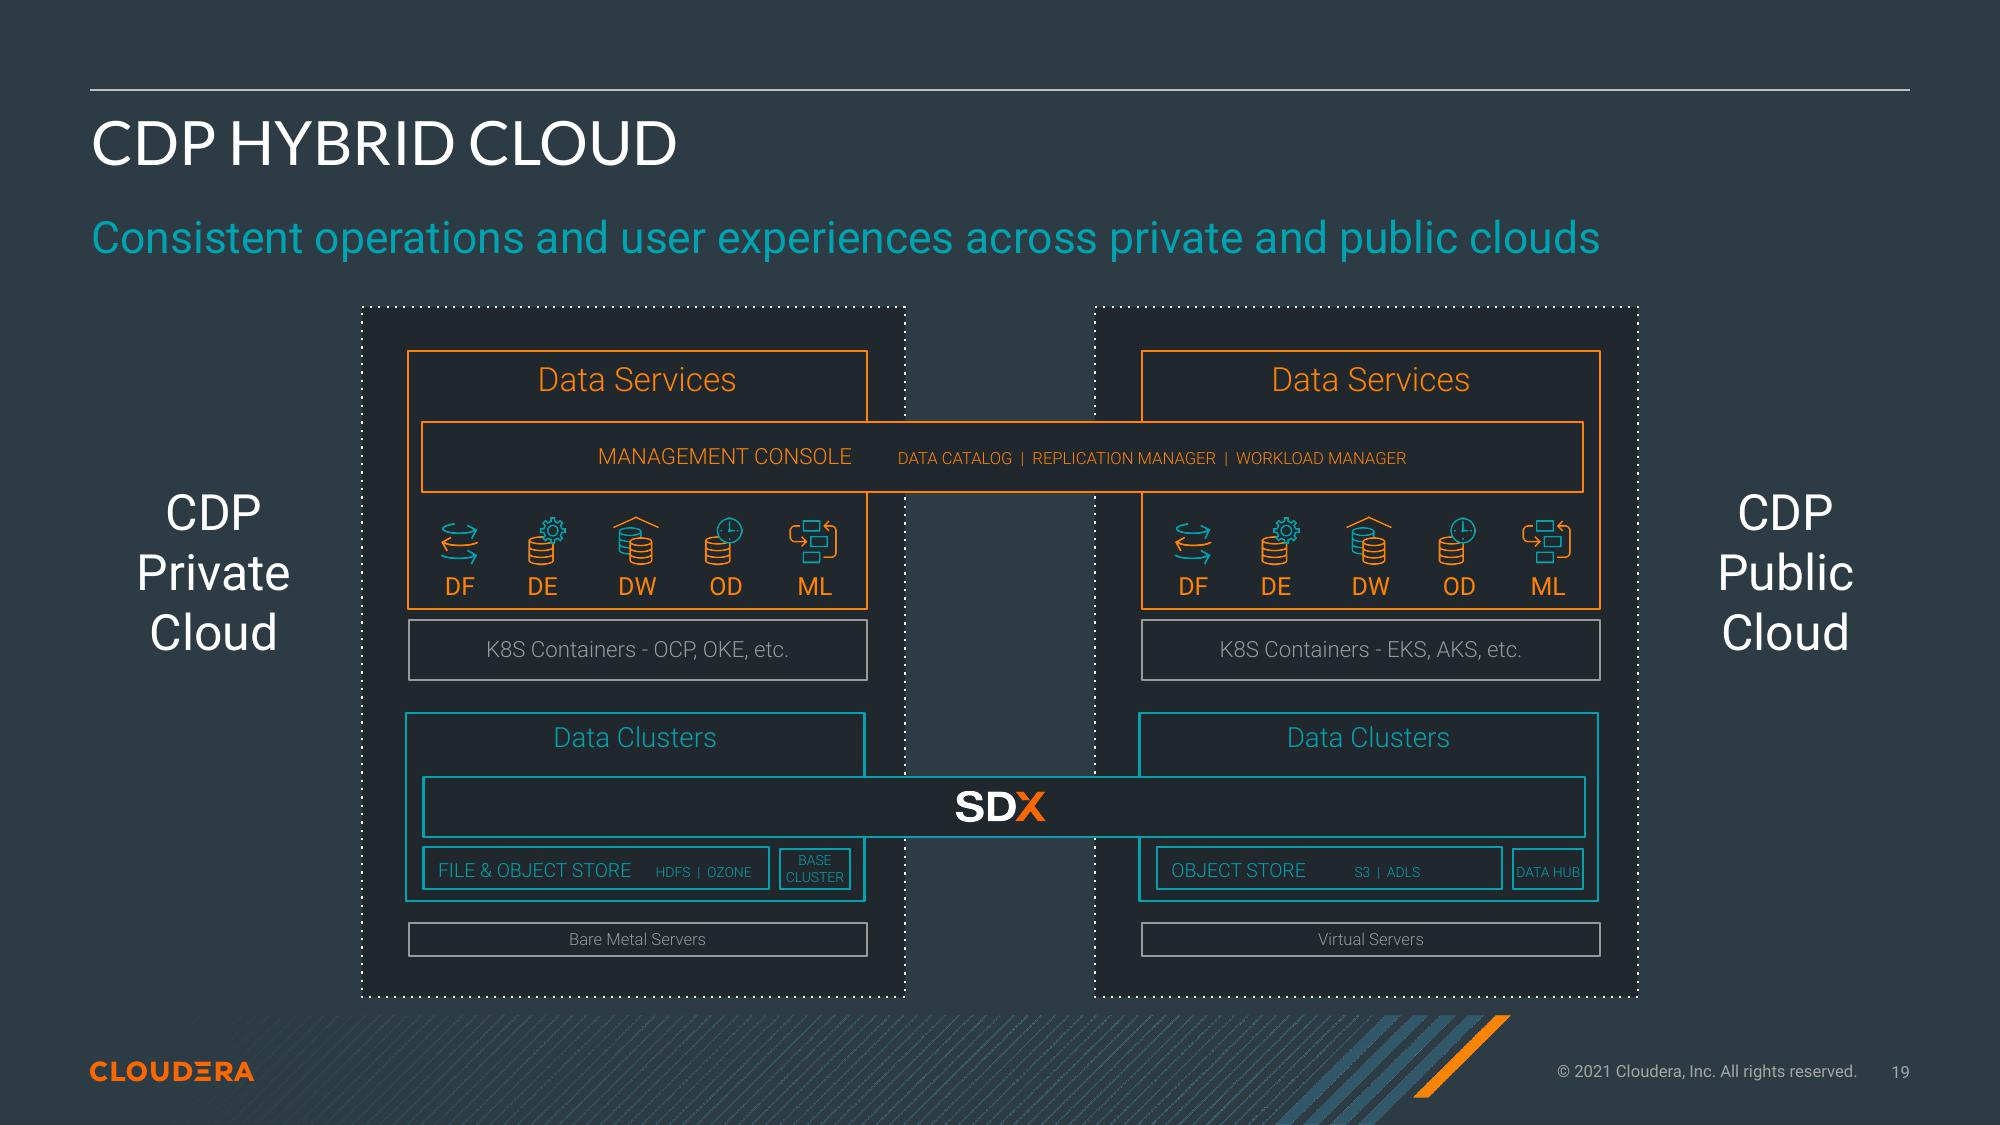Click the S3 text
The height and width of the screenshot is (1125, 2000).
click(x=1362, y=872)
